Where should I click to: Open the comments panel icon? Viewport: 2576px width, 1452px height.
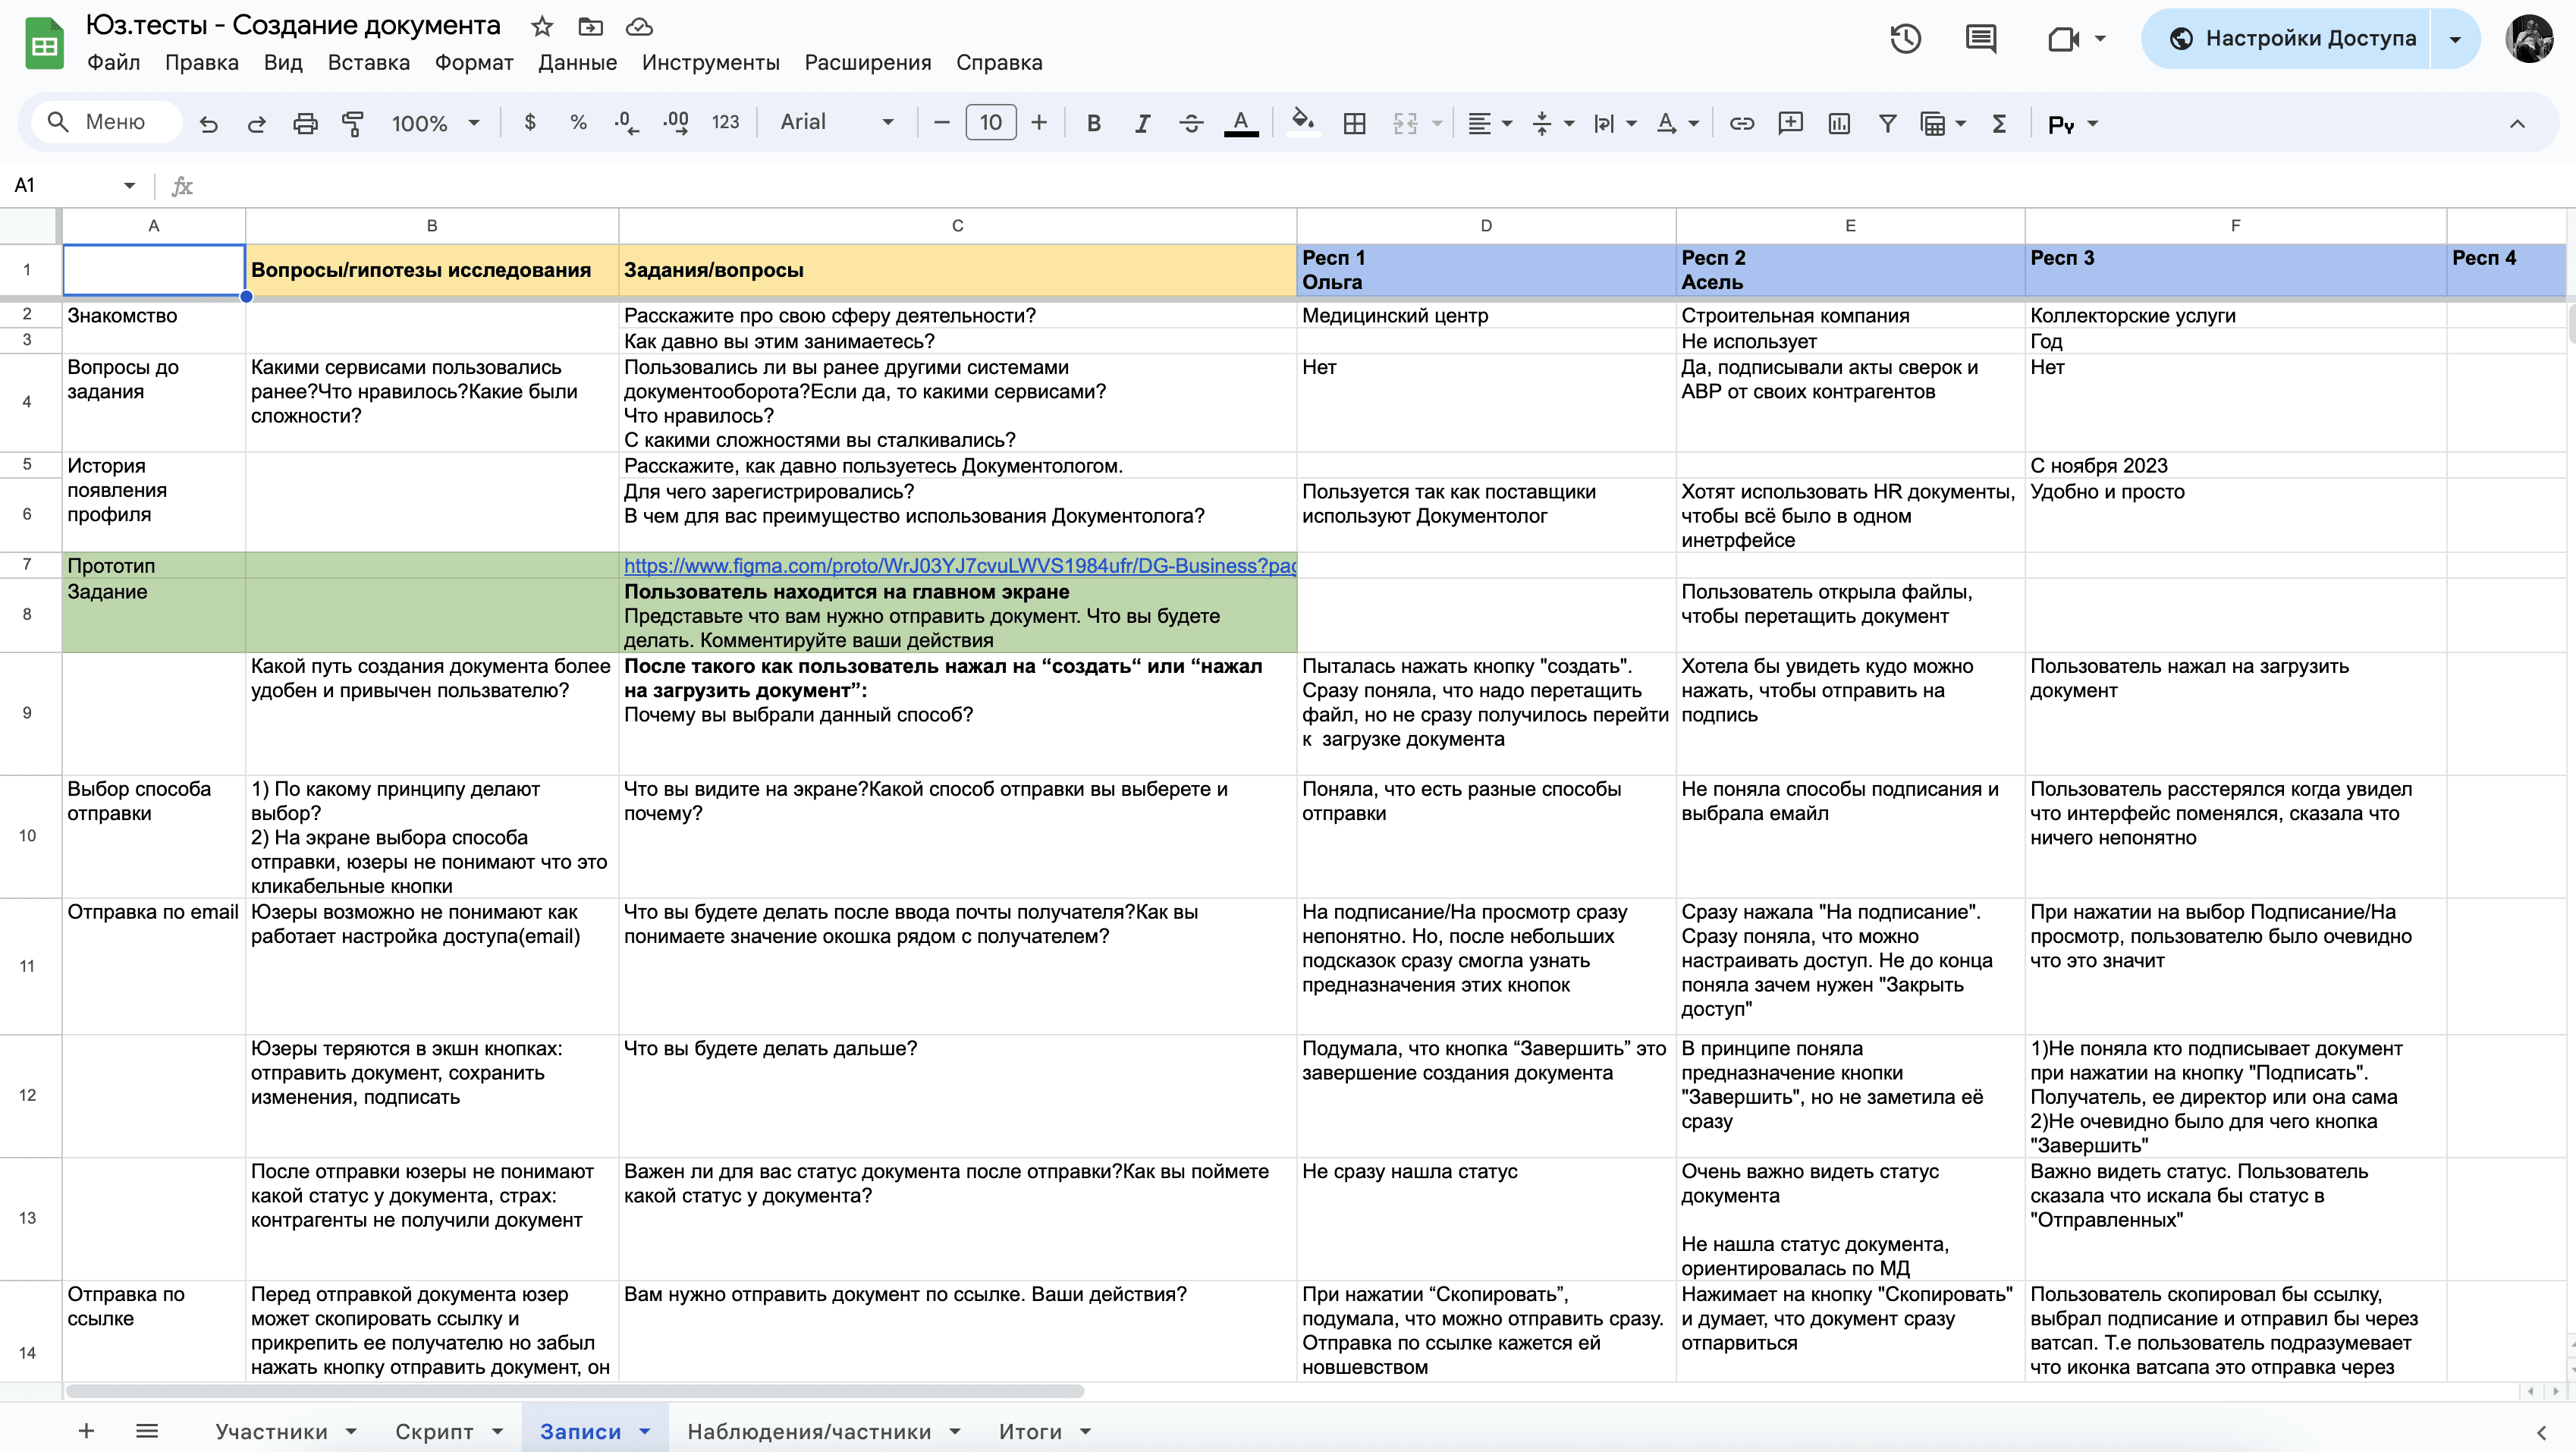1980,39
